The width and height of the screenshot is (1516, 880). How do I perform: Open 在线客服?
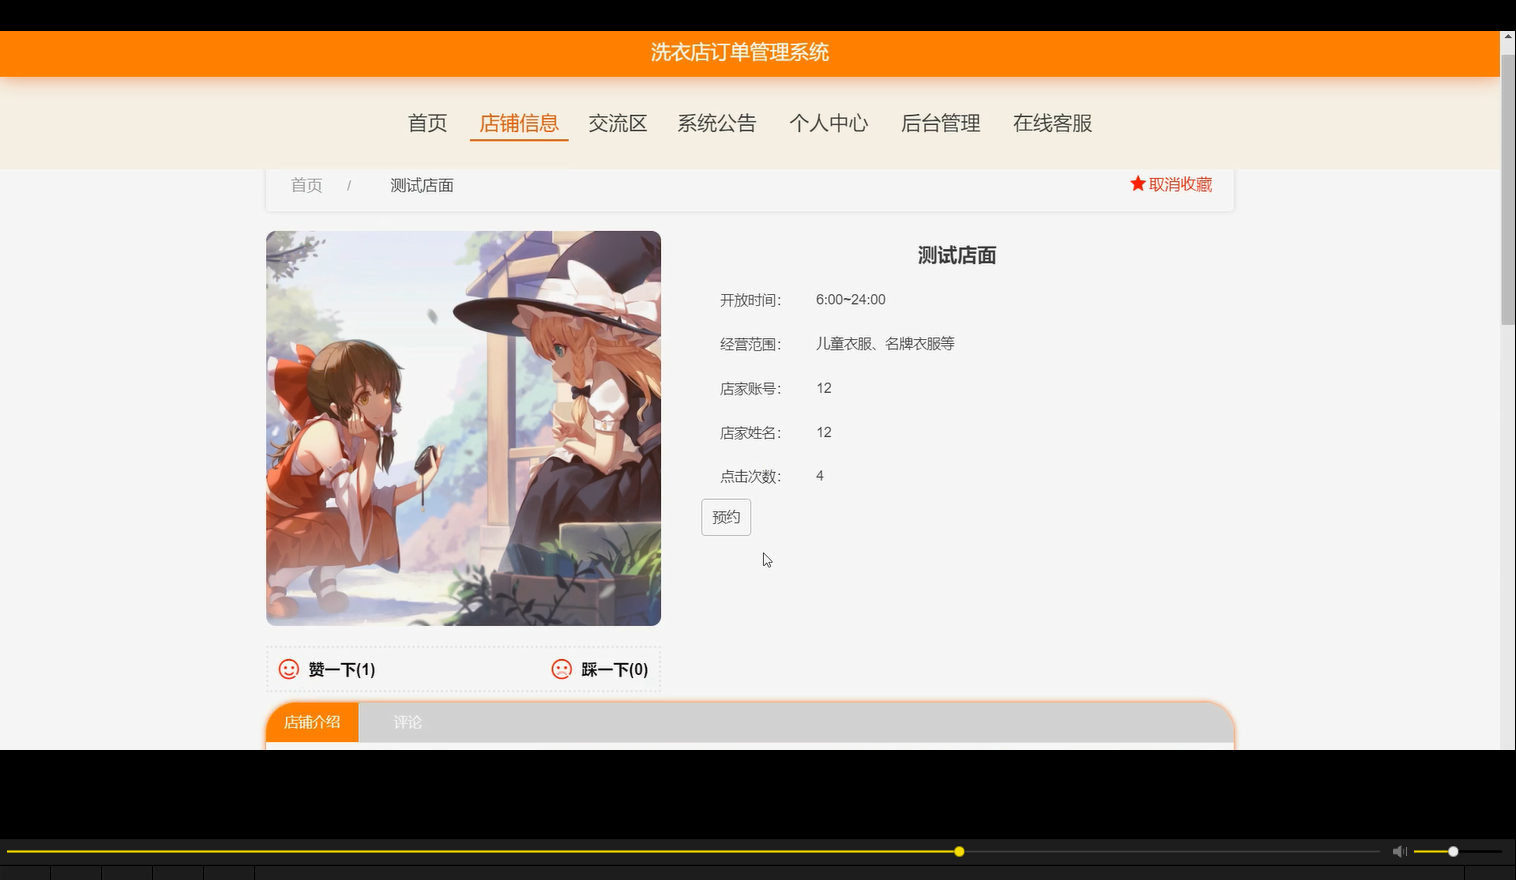(1052, 122)
